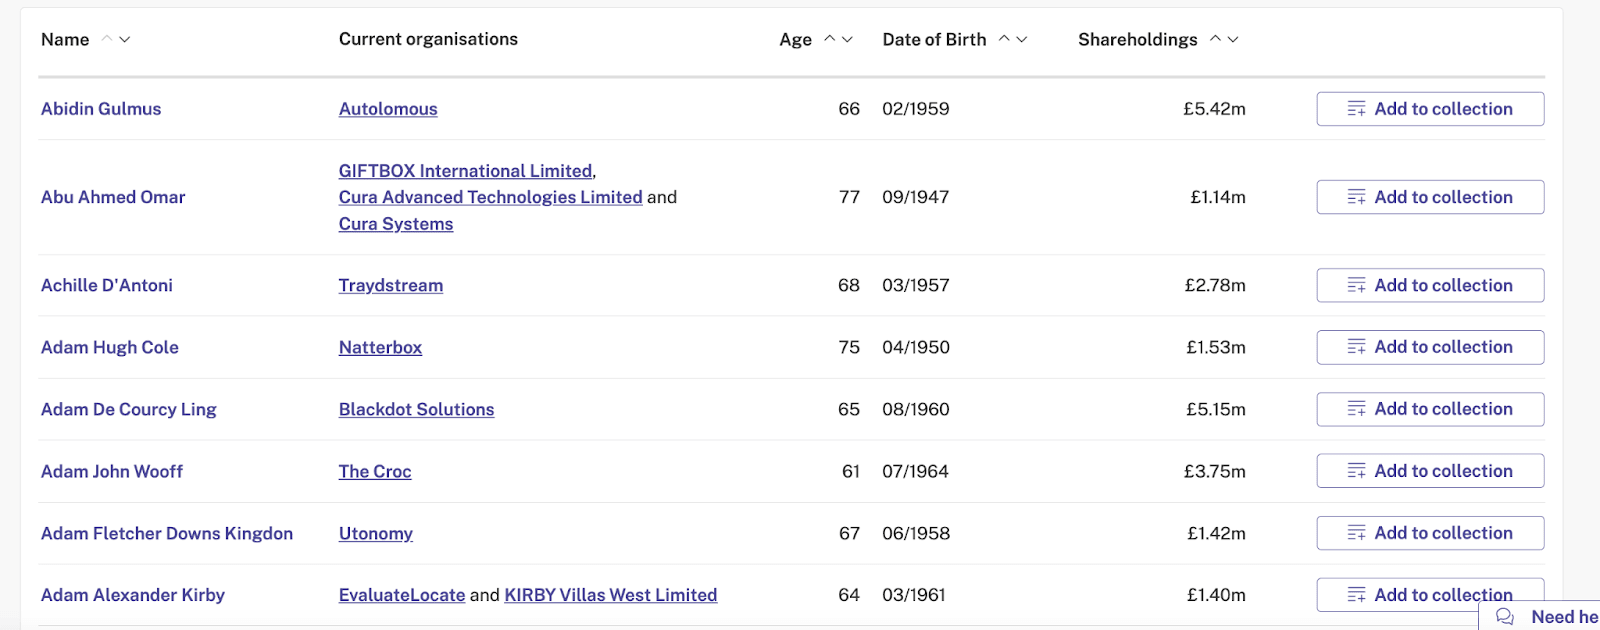
Task: Sort Shareholdings ascending arrow
Action: point(1215,39)
